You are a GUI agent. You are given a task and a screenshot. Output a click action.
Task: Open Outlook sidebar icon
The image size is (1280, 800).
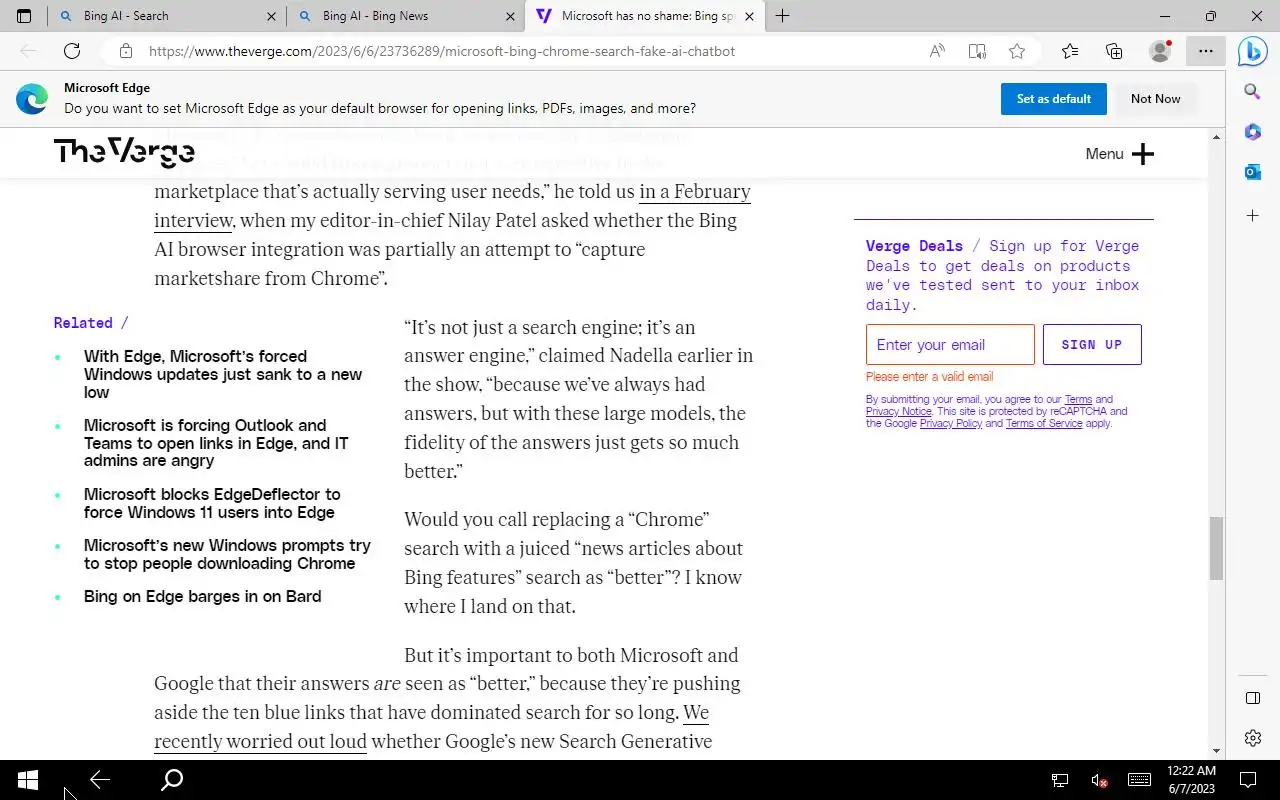1252,172
